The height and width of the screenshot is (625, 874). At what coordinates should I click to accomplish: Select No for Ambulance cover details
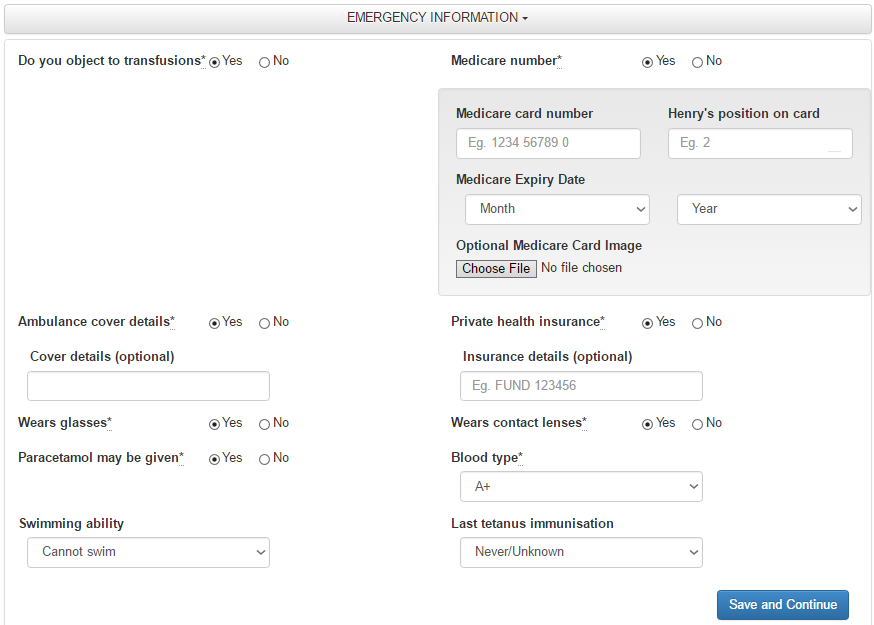pos(265,323)
